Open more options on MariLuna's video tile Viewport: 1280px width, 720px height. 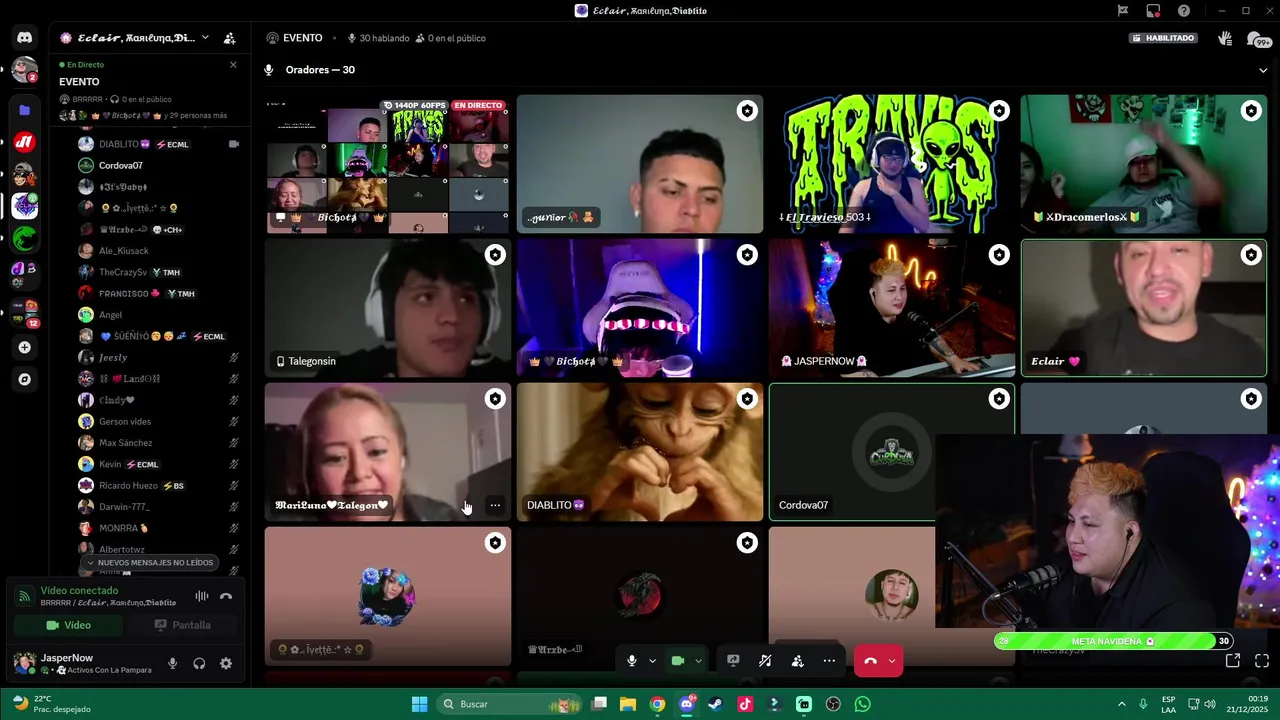pyautogui.click(x=495, y=505)
